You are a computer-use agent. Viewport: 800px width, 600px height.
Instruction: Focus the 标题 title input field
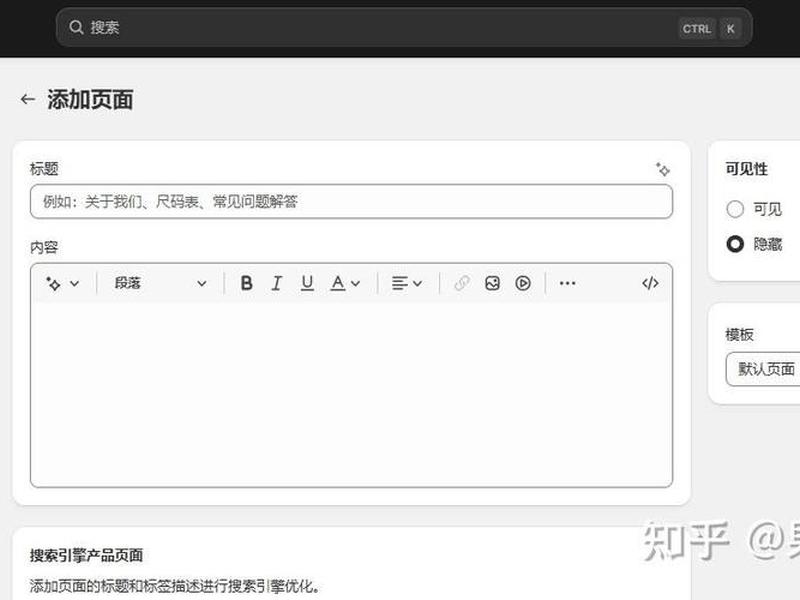point(351,202)
